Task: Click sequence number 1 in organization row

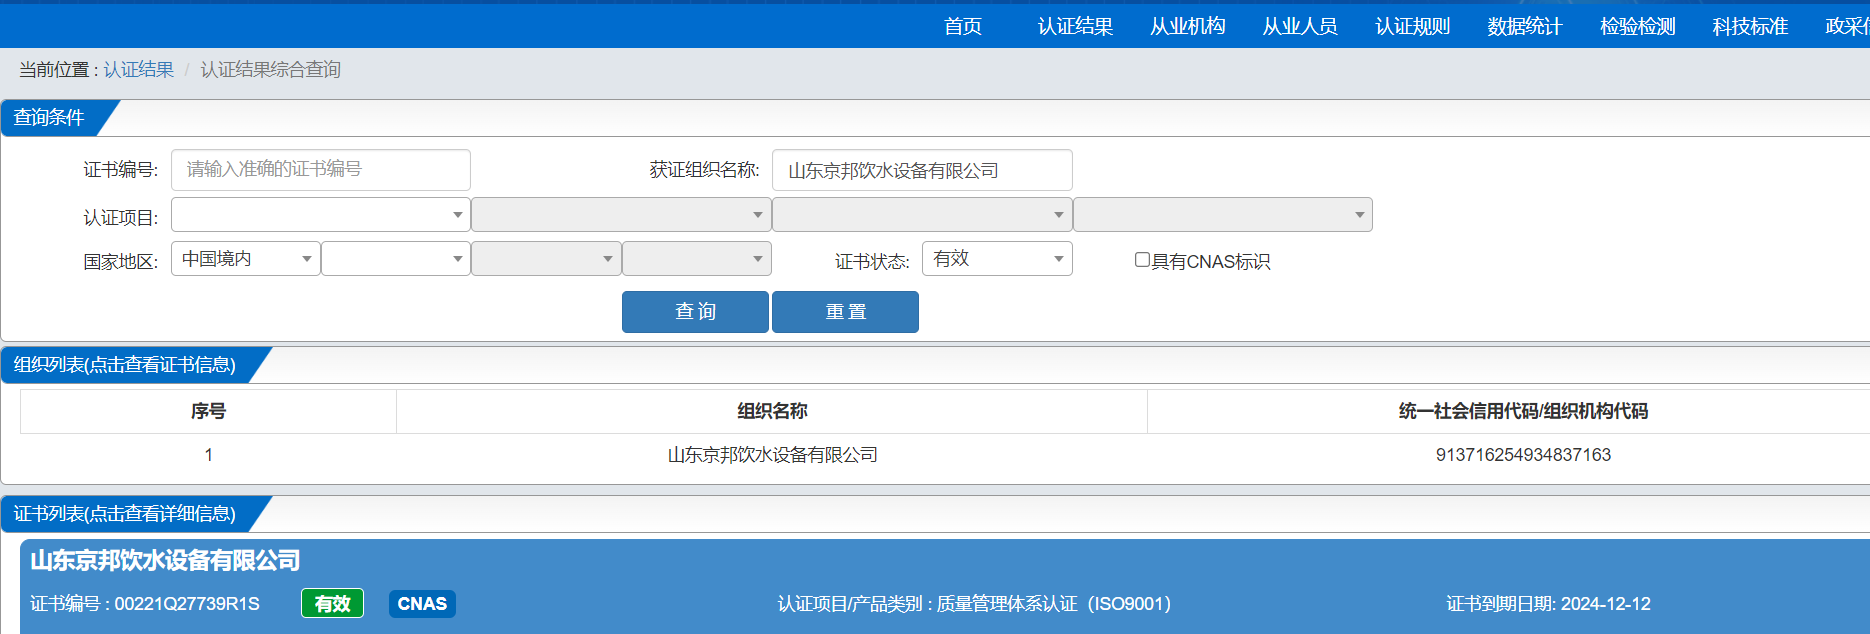Action: 208,455
